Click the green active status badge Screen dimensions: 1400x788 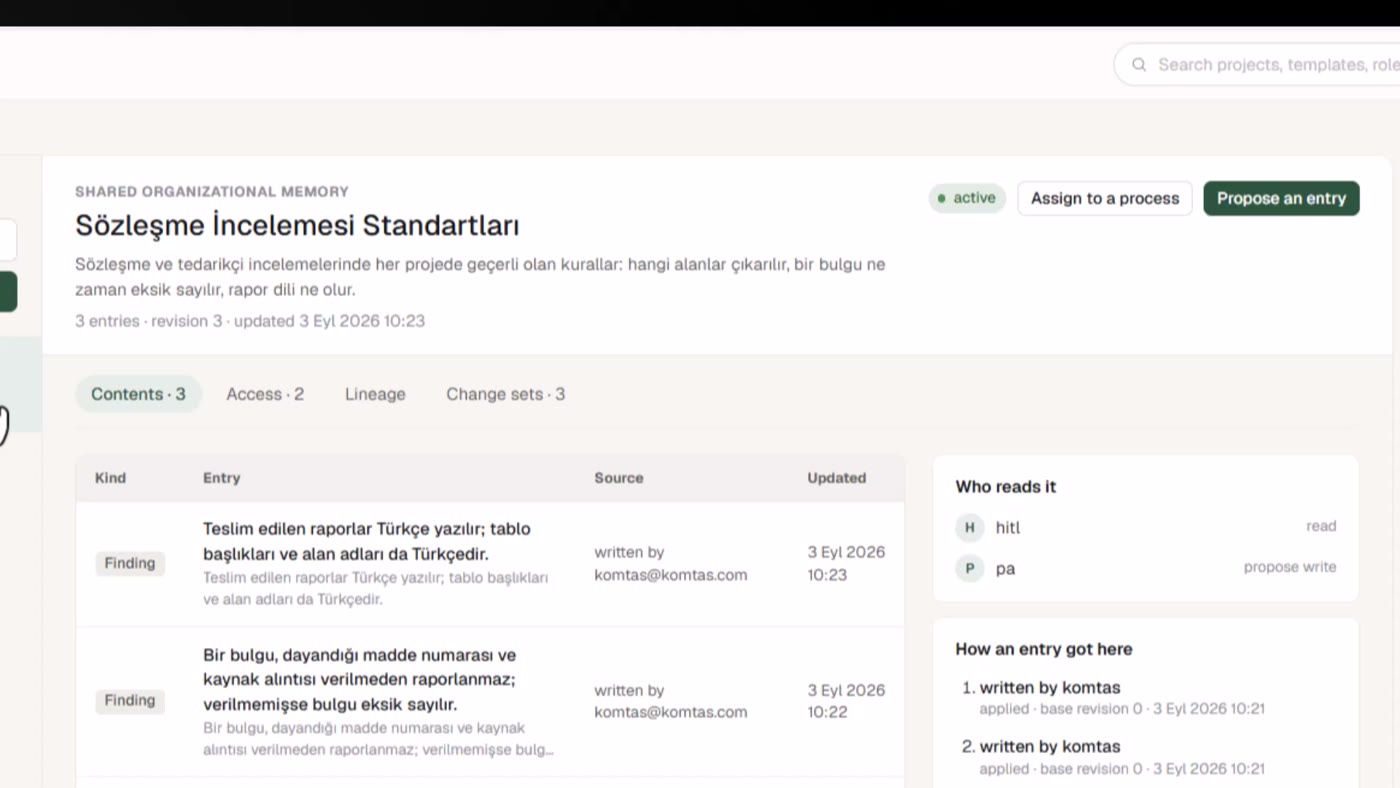(967, 198)
